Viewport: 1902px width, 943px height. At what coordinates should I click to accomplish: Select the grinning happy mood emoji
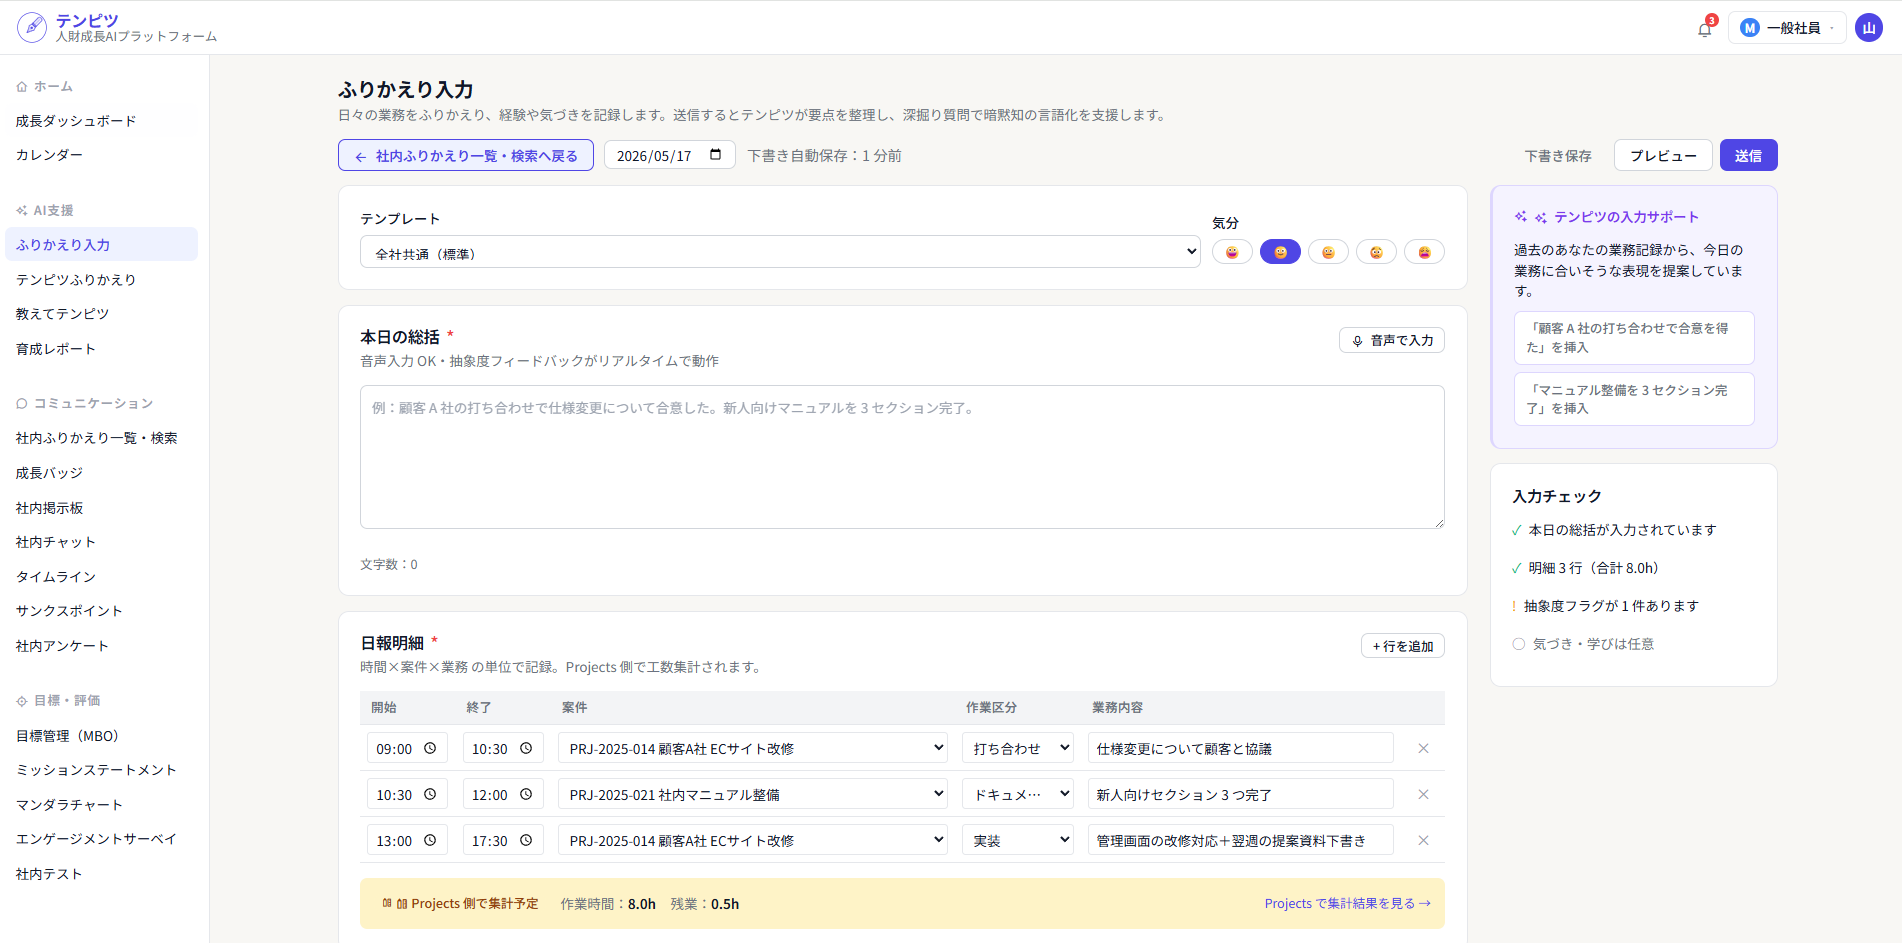coord(1232,252)
